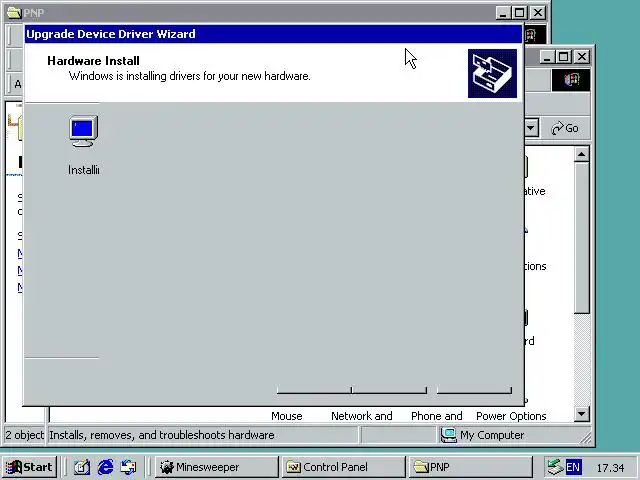Click scroll down arrow in Control Panel

tap(581, 414)
